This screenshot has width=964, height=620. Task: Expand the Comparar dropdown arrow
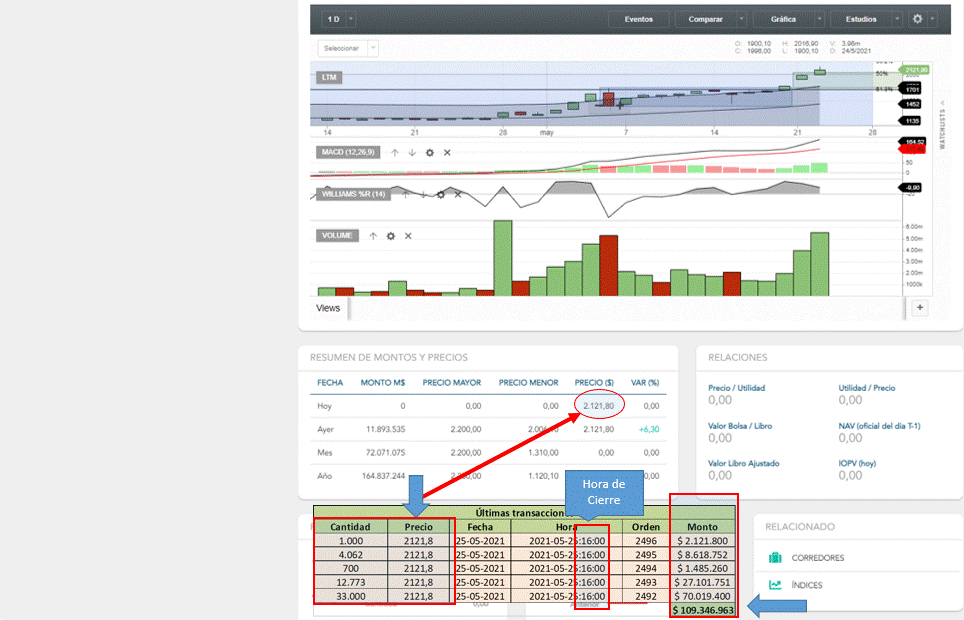coord(741,19)
